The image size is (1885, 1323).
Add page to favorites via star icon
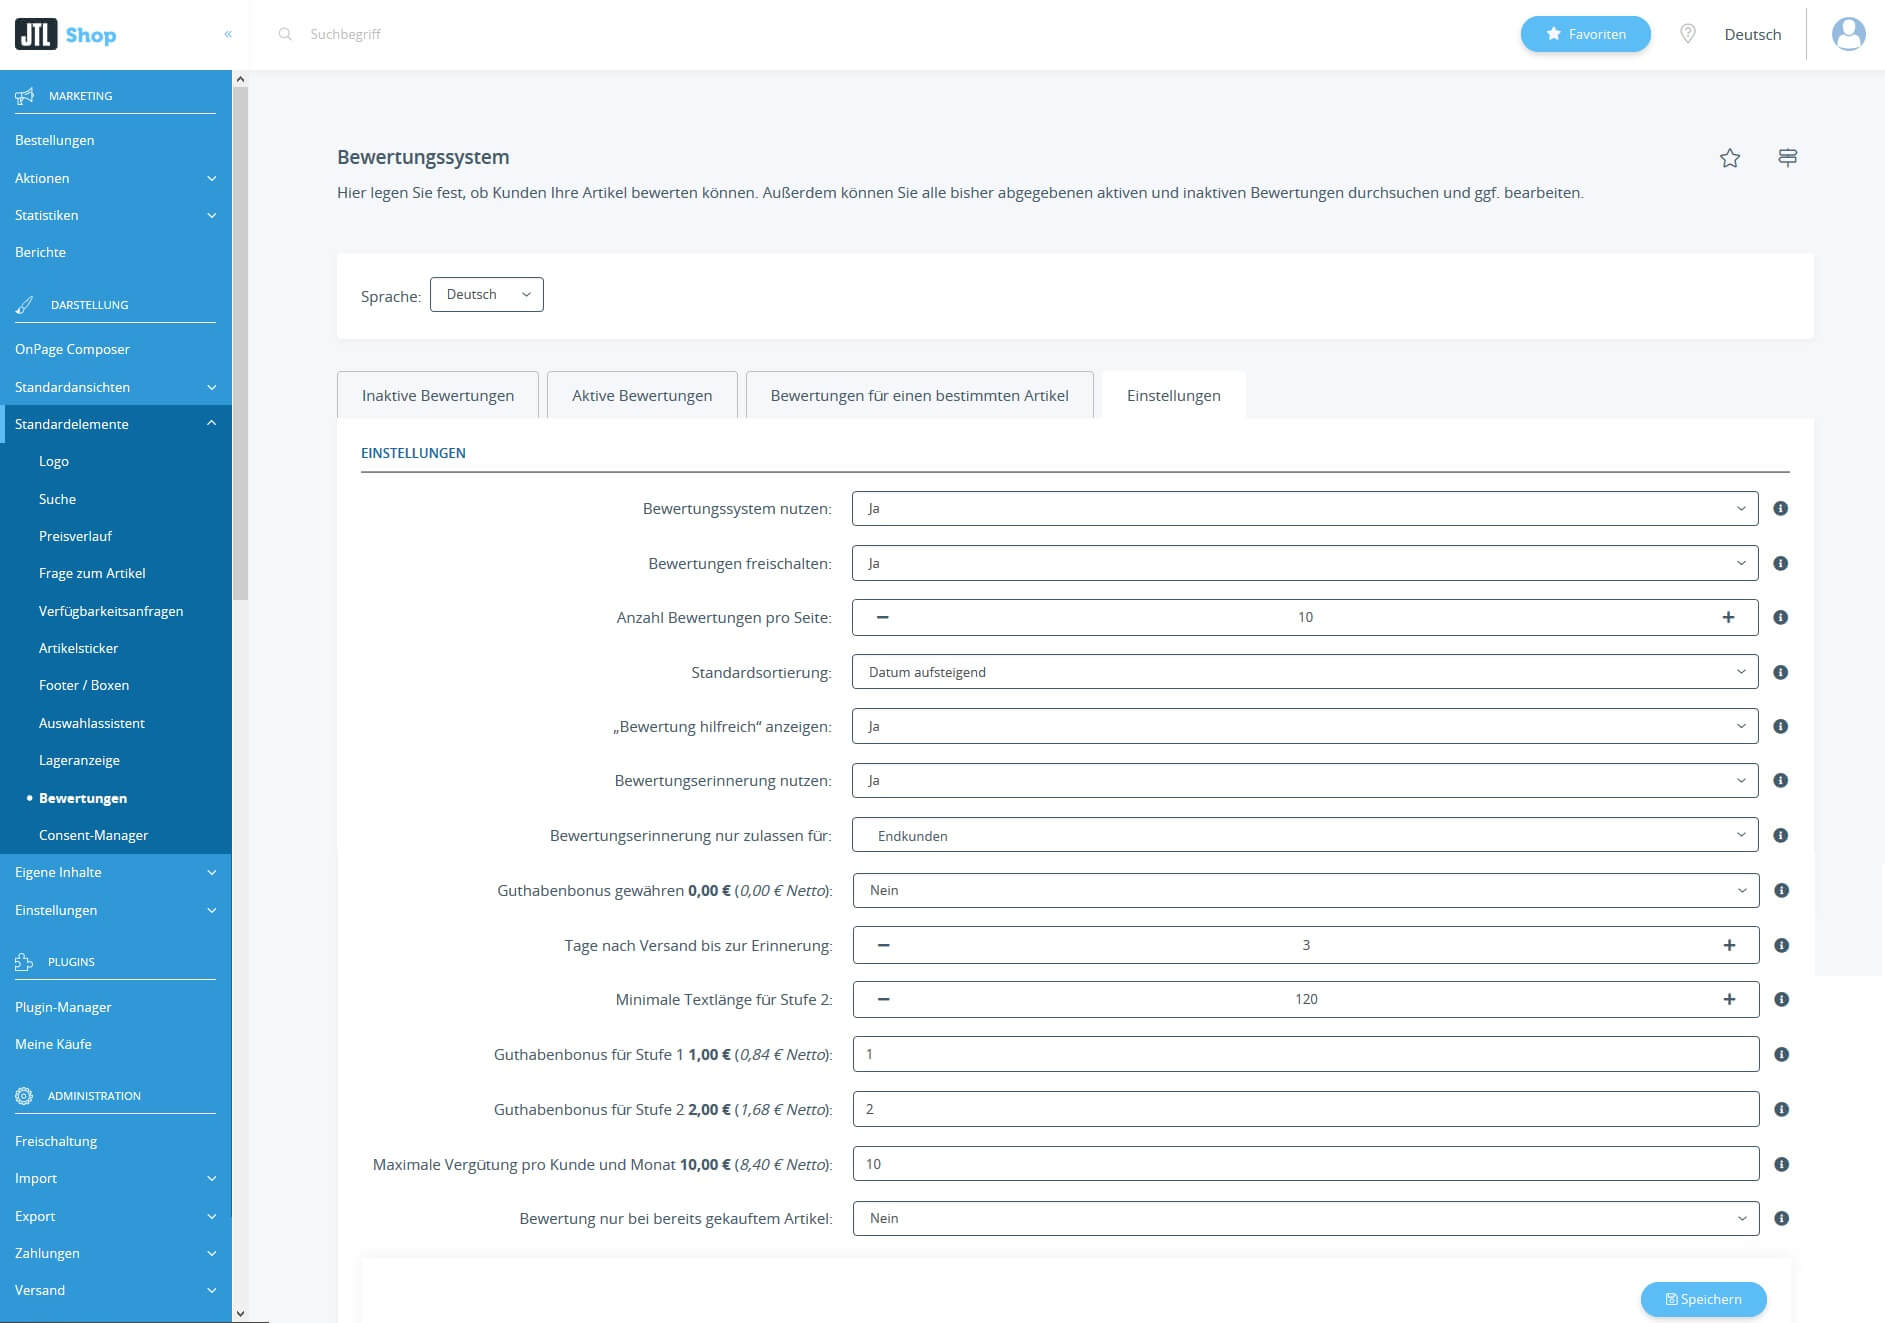(1730, 158)
